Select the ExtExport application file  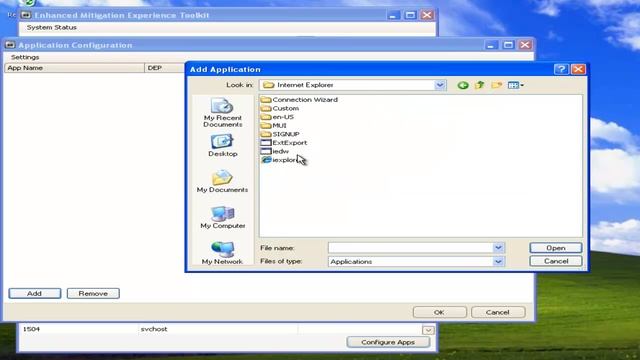[x=284, y=142]
